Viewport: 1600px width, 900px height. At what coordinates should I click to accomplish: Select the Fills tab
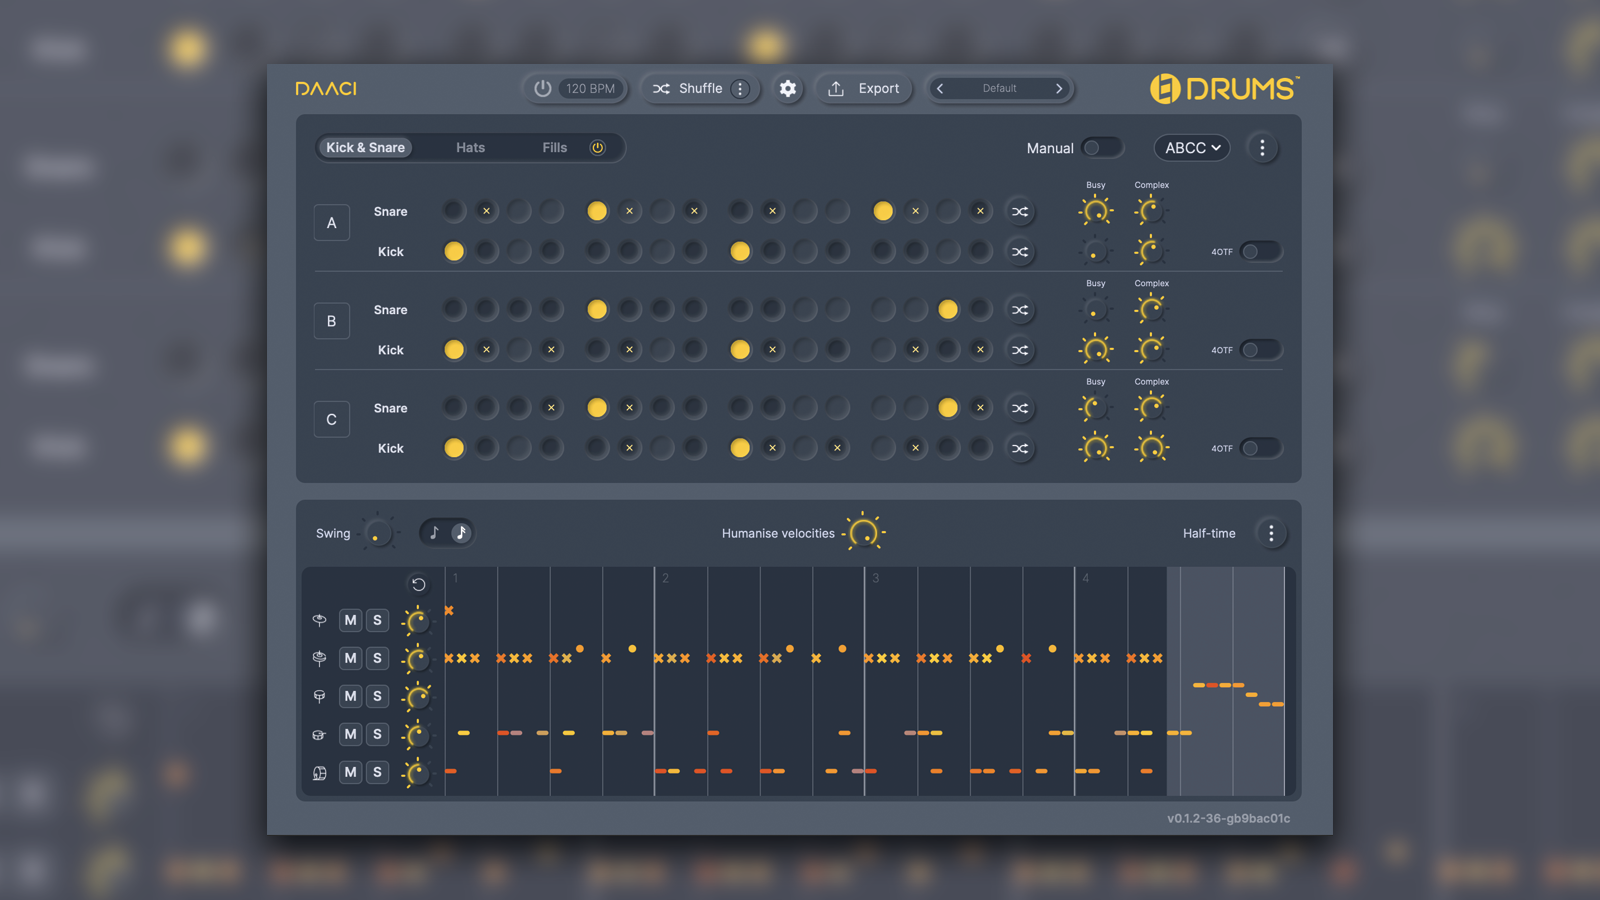[553, 147]
